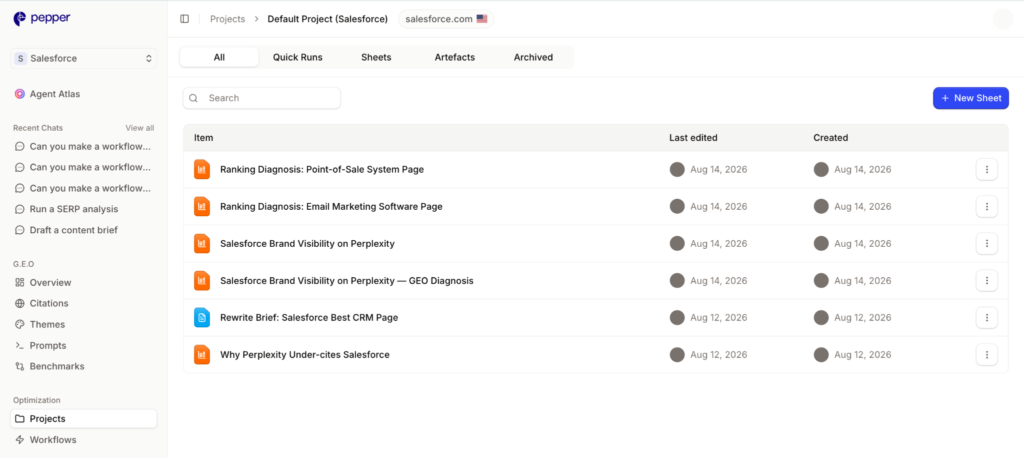
Task: Select Projects in the Optimization section
Action: click(x=84, y=419)
